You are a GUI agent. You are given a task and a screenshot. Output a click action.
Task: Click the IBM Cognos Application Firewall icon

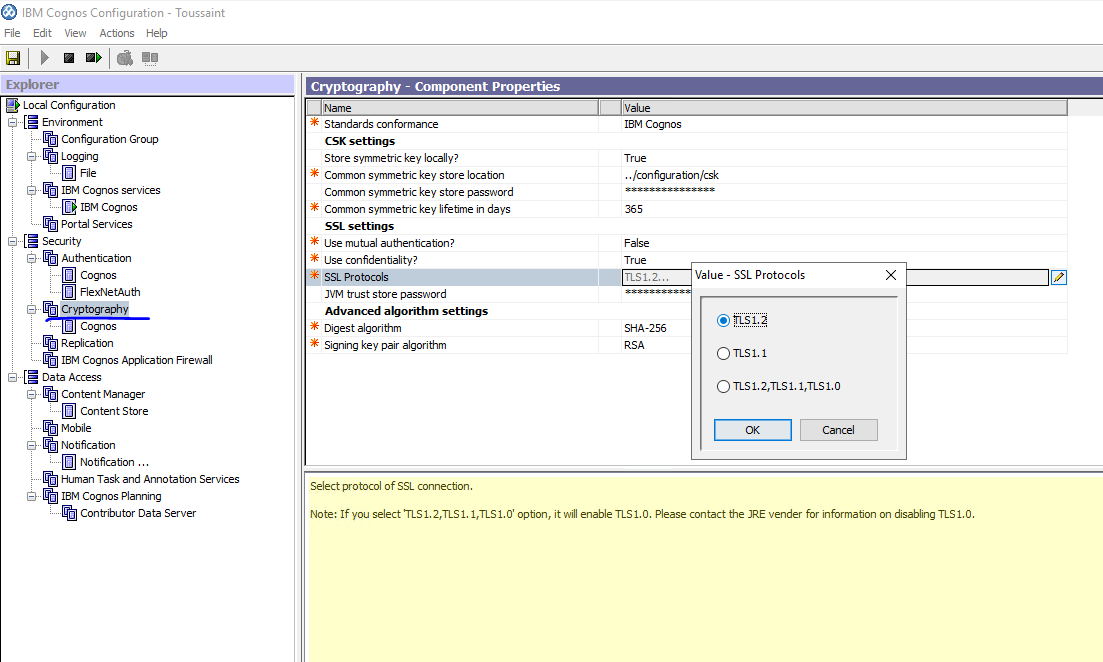point(49,359)
